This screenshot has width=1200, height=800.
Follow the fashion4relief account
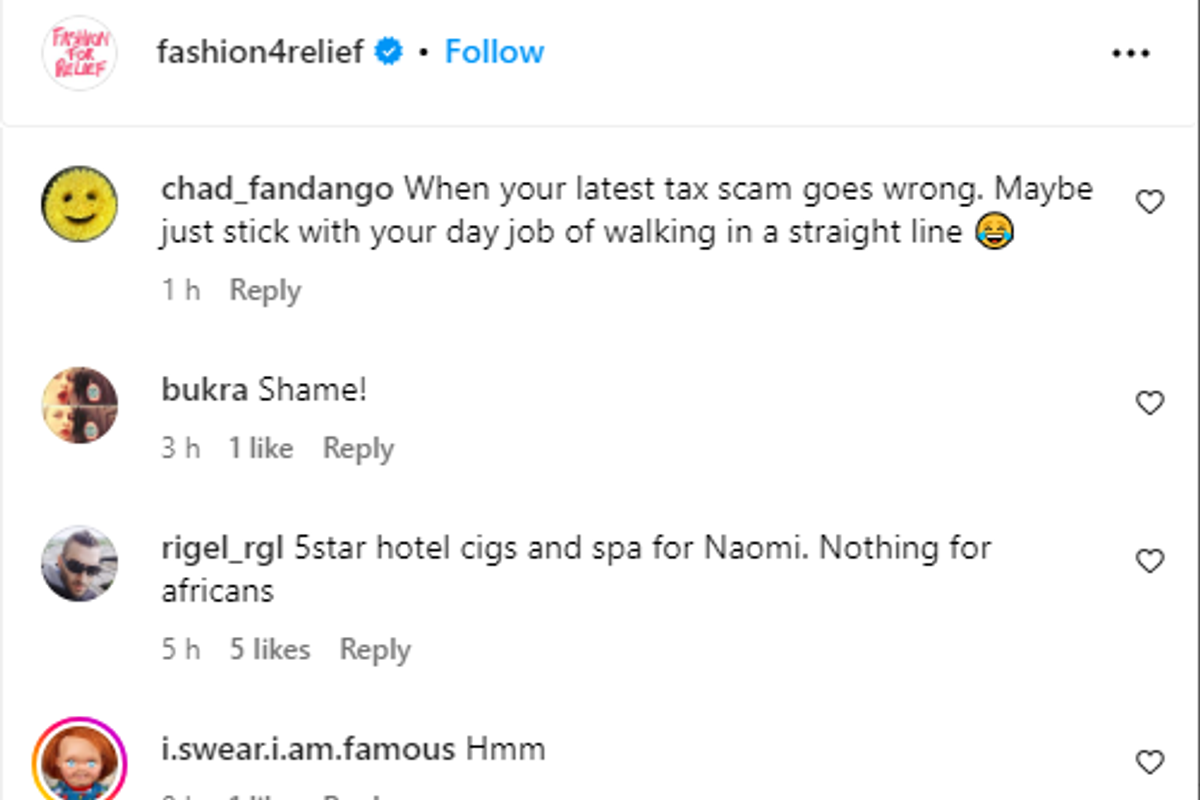[x=494, y=52]
